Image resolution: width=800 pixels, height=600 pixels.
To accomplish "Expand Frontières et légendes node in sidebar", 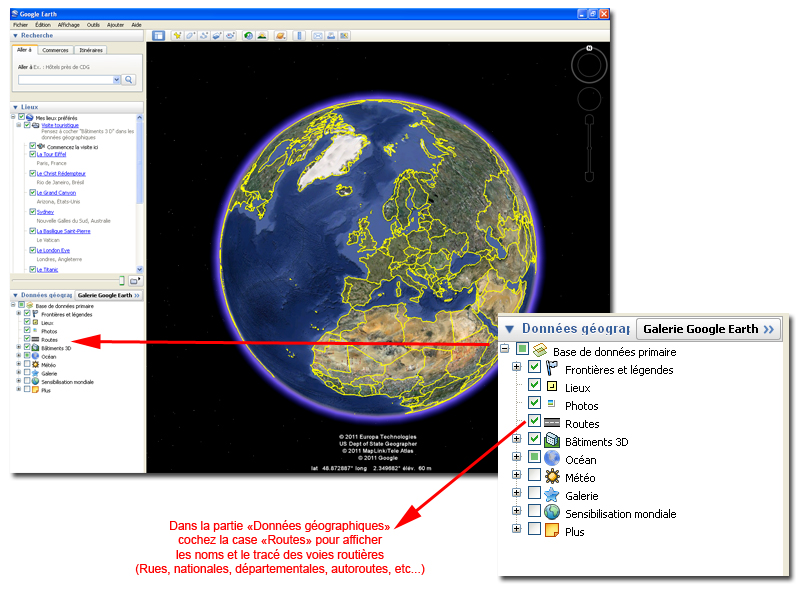I will tap(19, 313).
